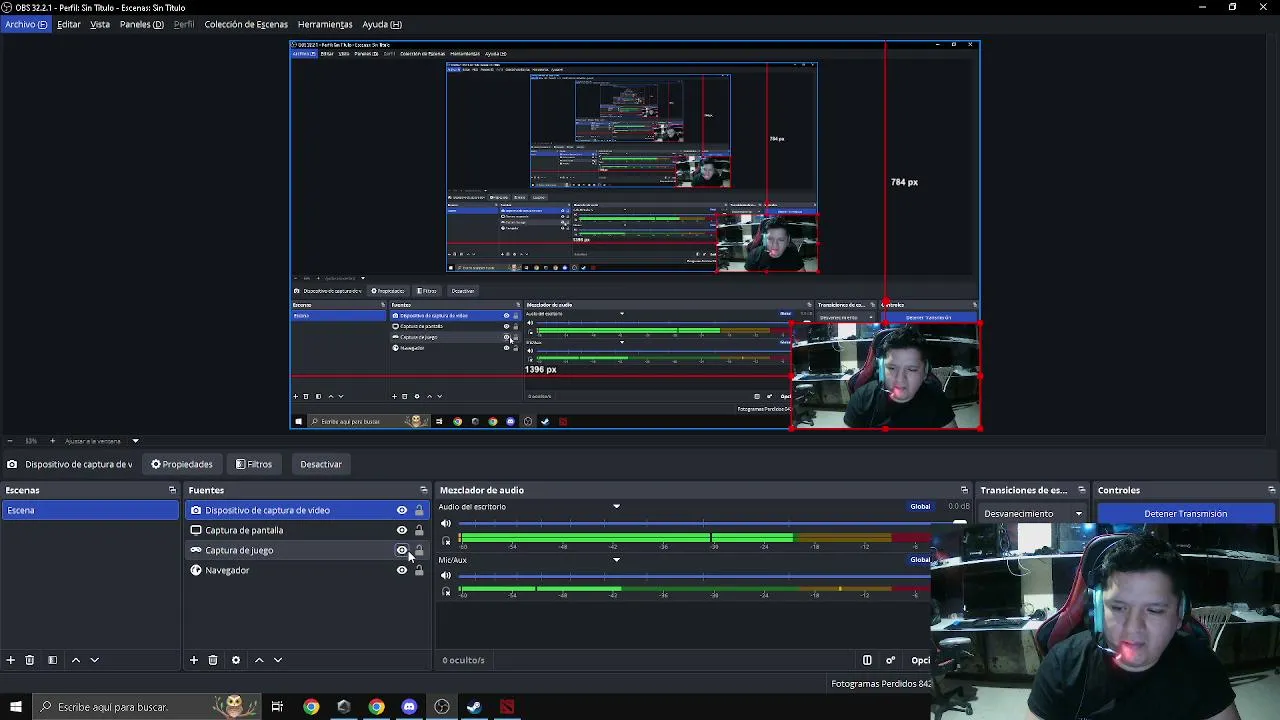Open the Editar menu

point(69,24)
